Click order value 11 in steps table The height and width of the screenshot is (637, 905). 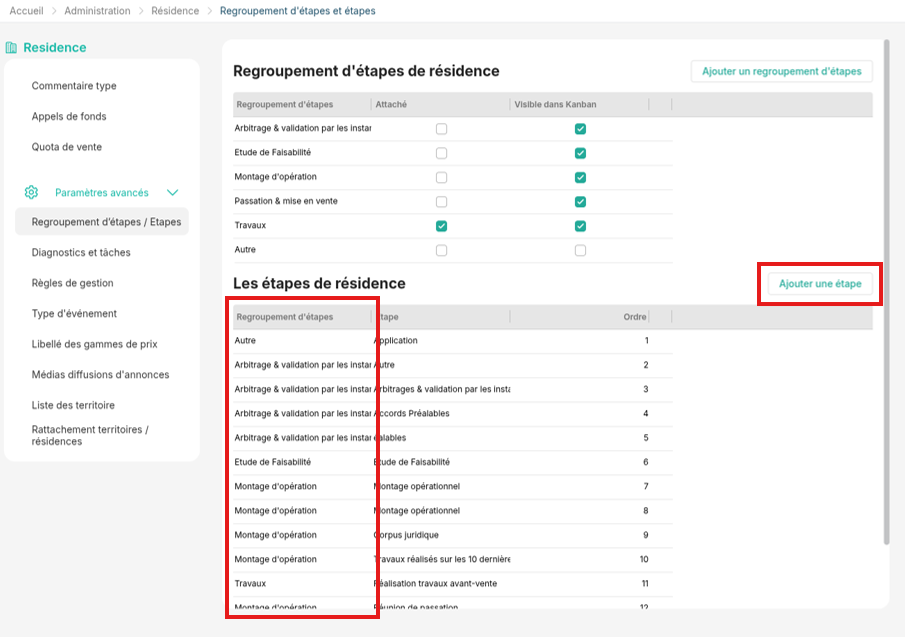click(645, 583)
